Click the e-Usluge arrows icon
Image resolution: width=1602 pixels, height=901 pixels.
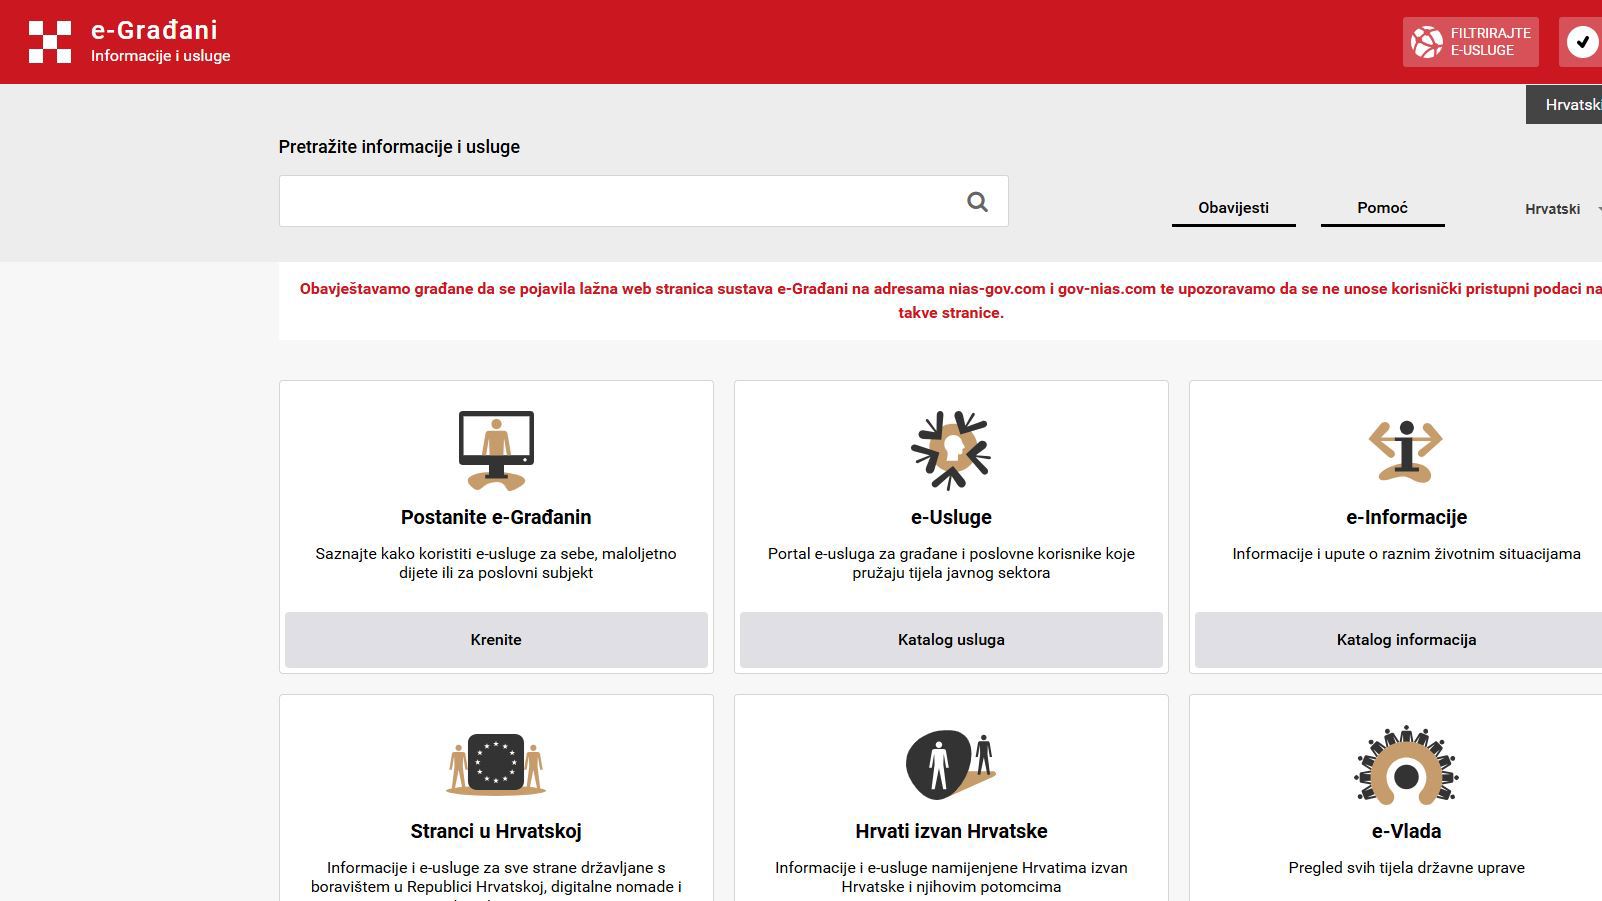click(951, 450)
